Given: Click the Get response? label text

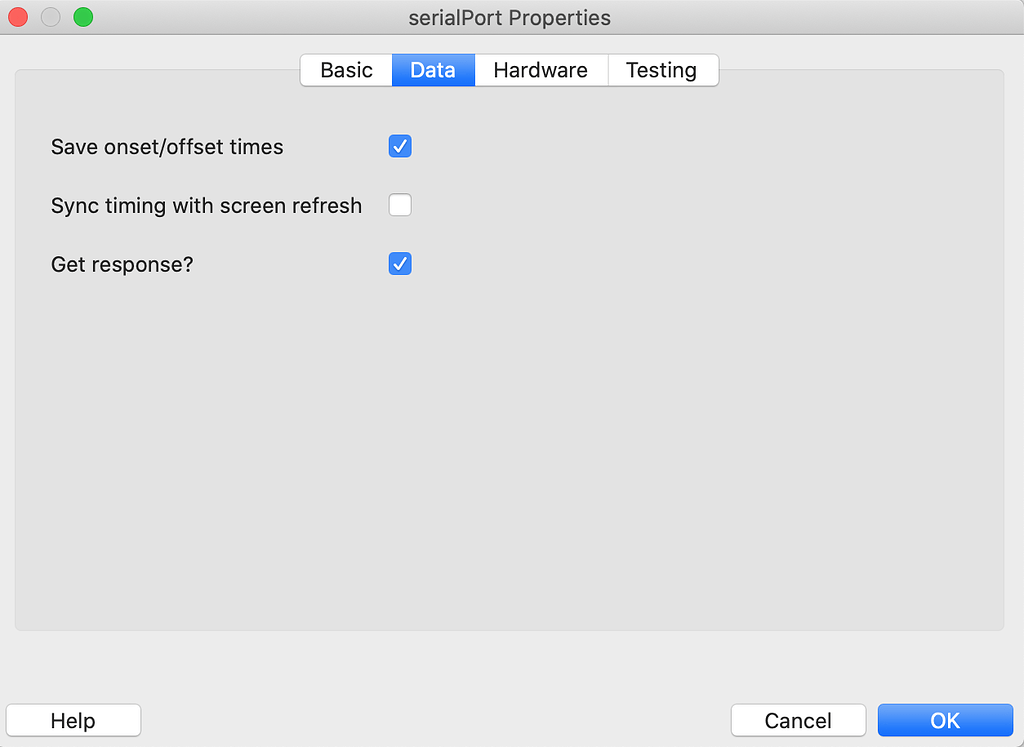Looking at the screenshot, I should 121,264.
